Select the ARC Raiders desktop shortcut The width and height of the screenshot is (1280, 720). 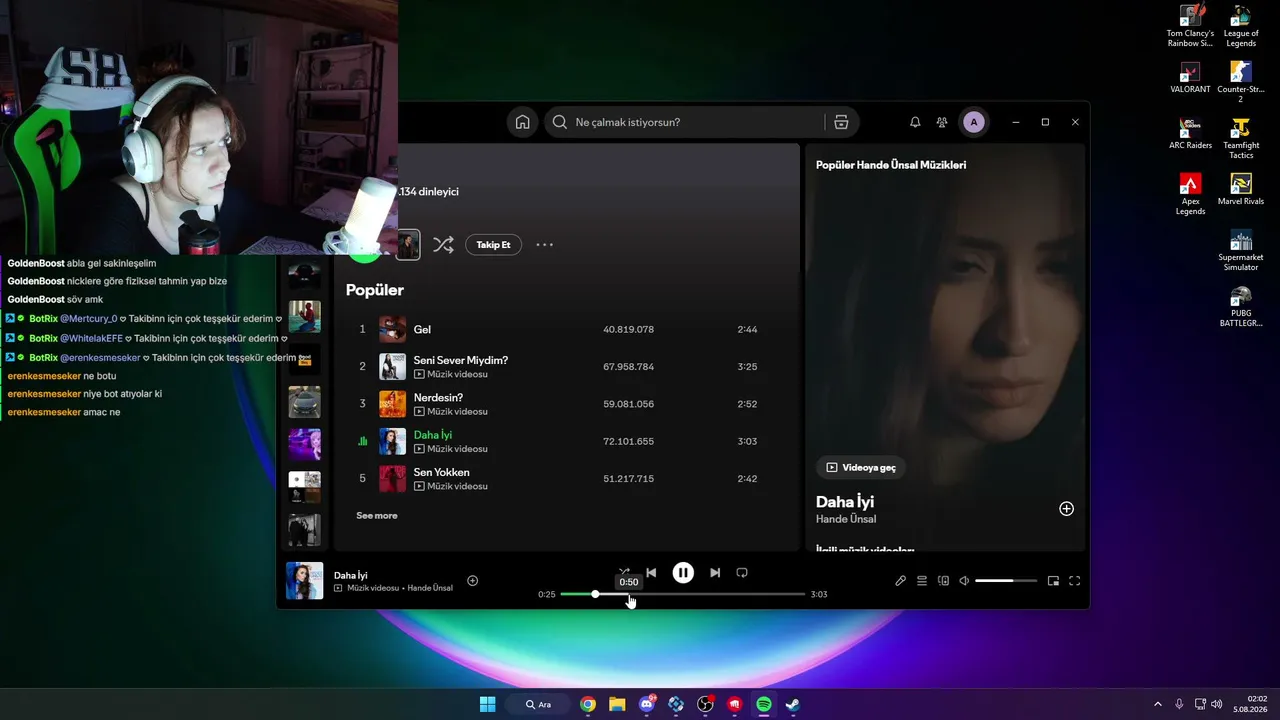(1190, 134)
